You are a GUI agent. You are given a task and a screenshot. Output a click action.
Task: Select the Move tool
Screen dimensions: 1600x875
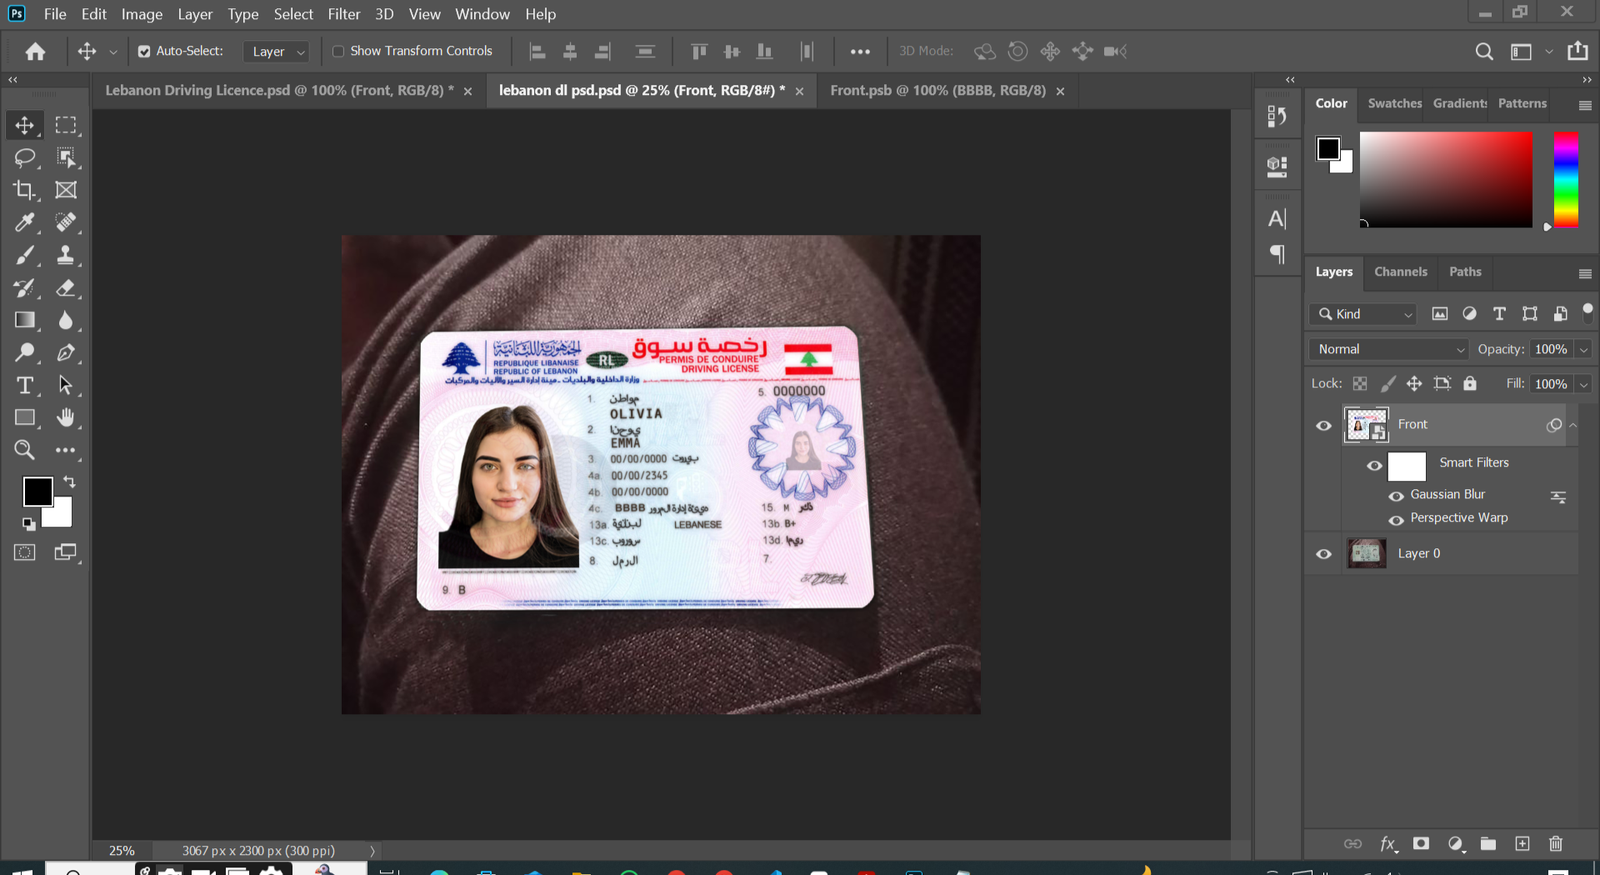25,125
